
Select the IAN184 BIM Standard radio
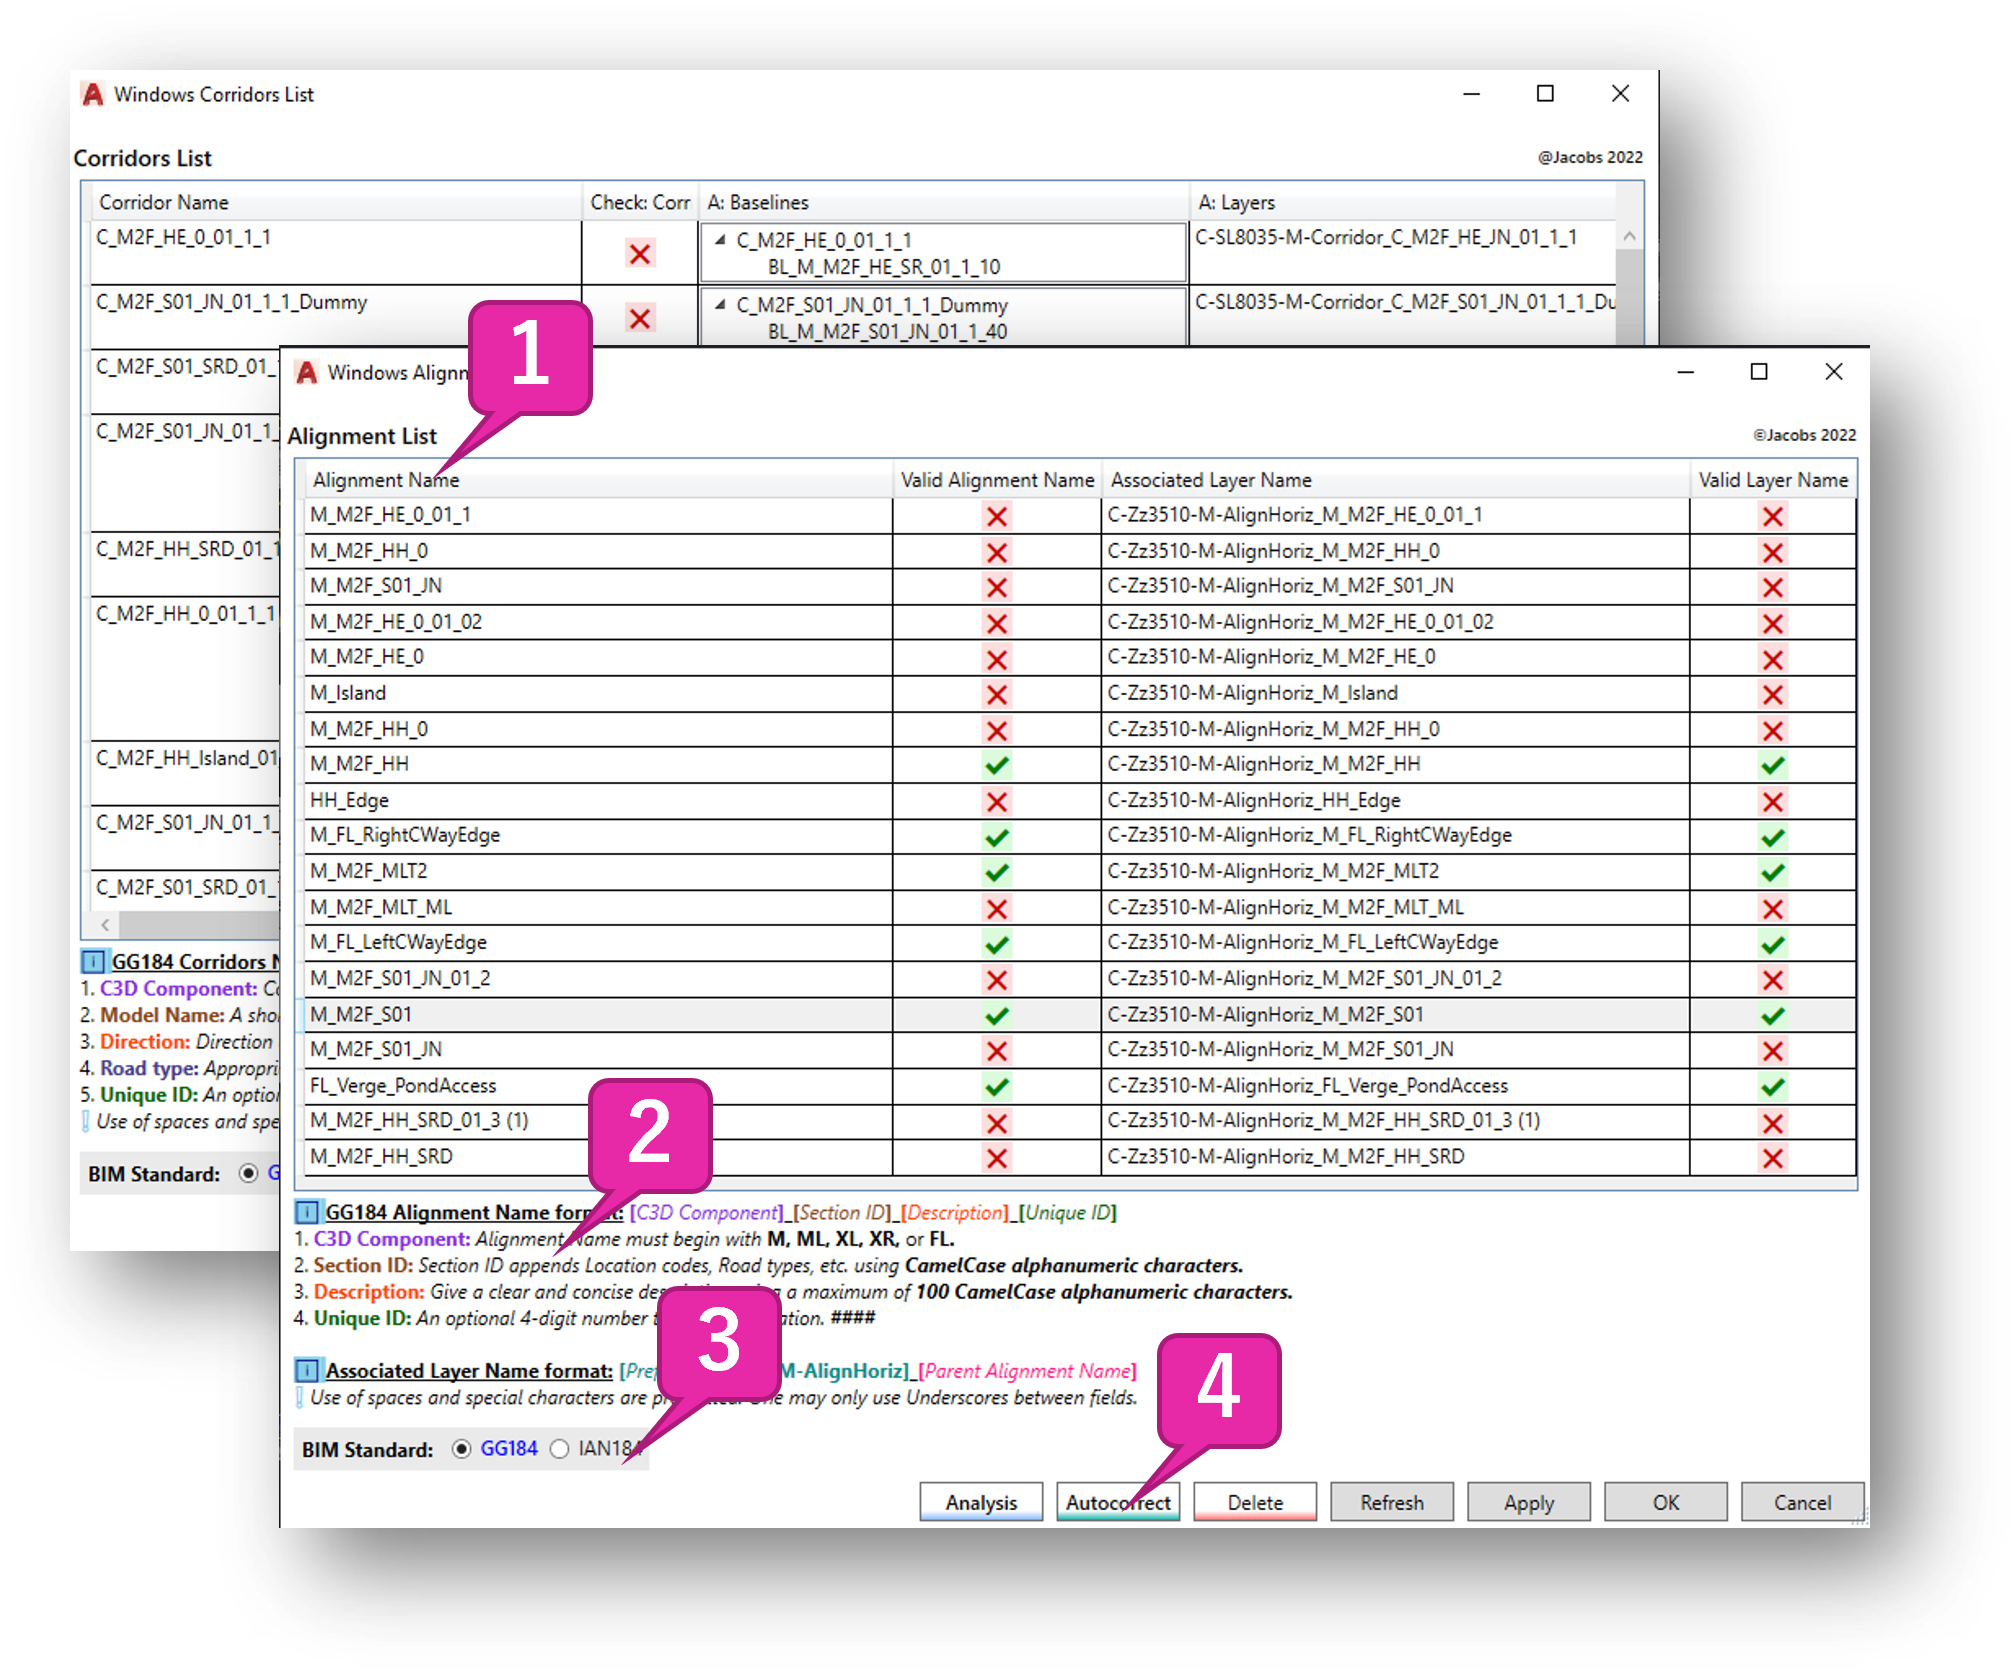pos(560,1449)
